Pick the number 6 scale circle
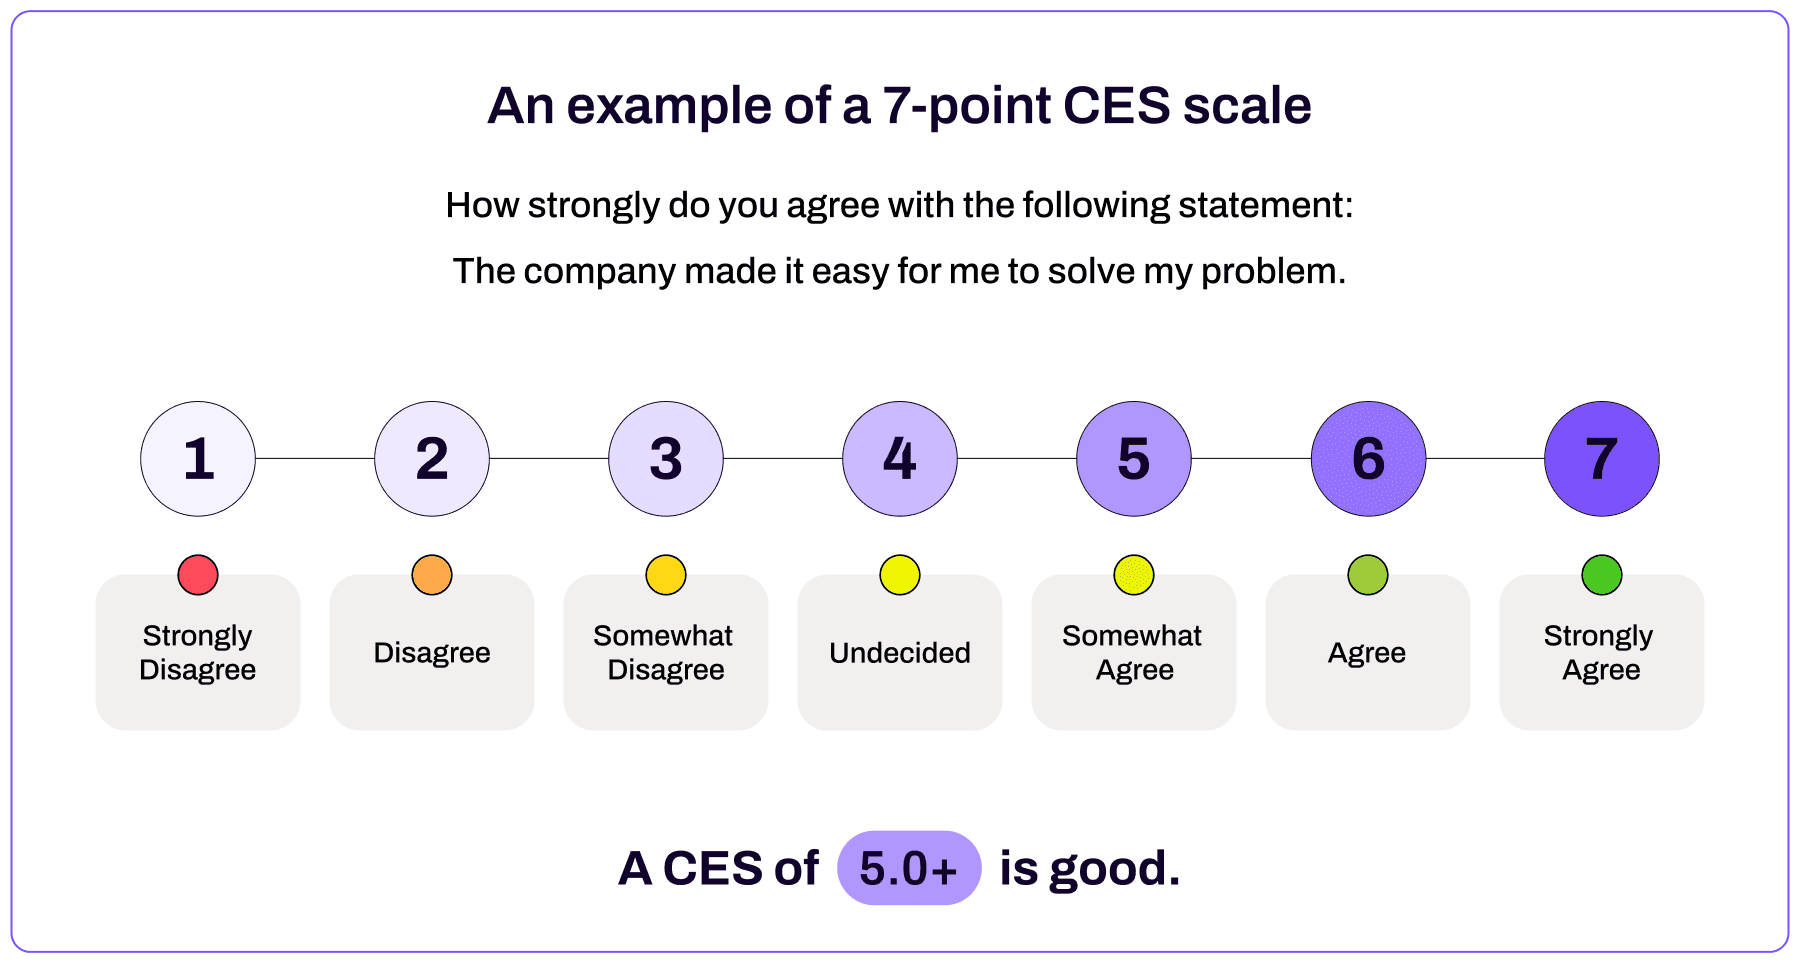The width and height of the screenshot is (1800, 963). 1368,459
